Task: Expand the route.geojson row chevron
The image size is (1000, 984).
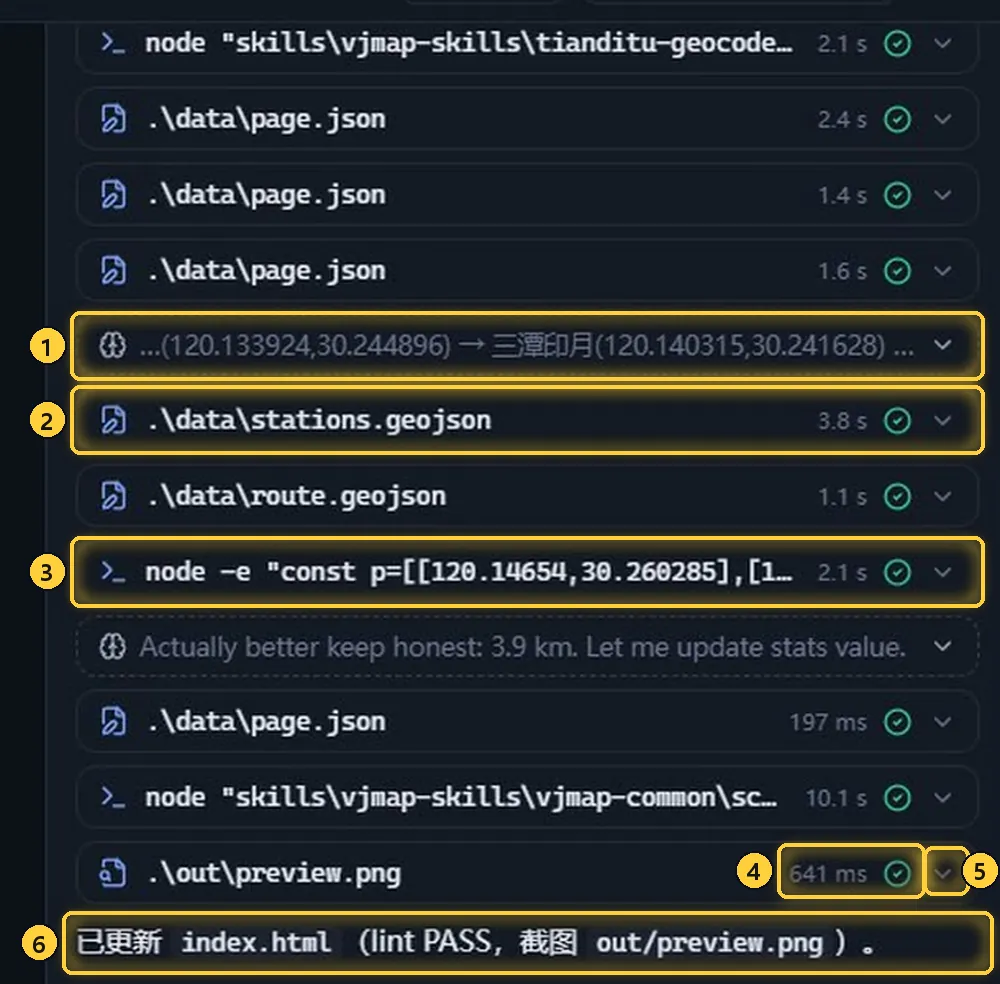Action: click(943, 496)
